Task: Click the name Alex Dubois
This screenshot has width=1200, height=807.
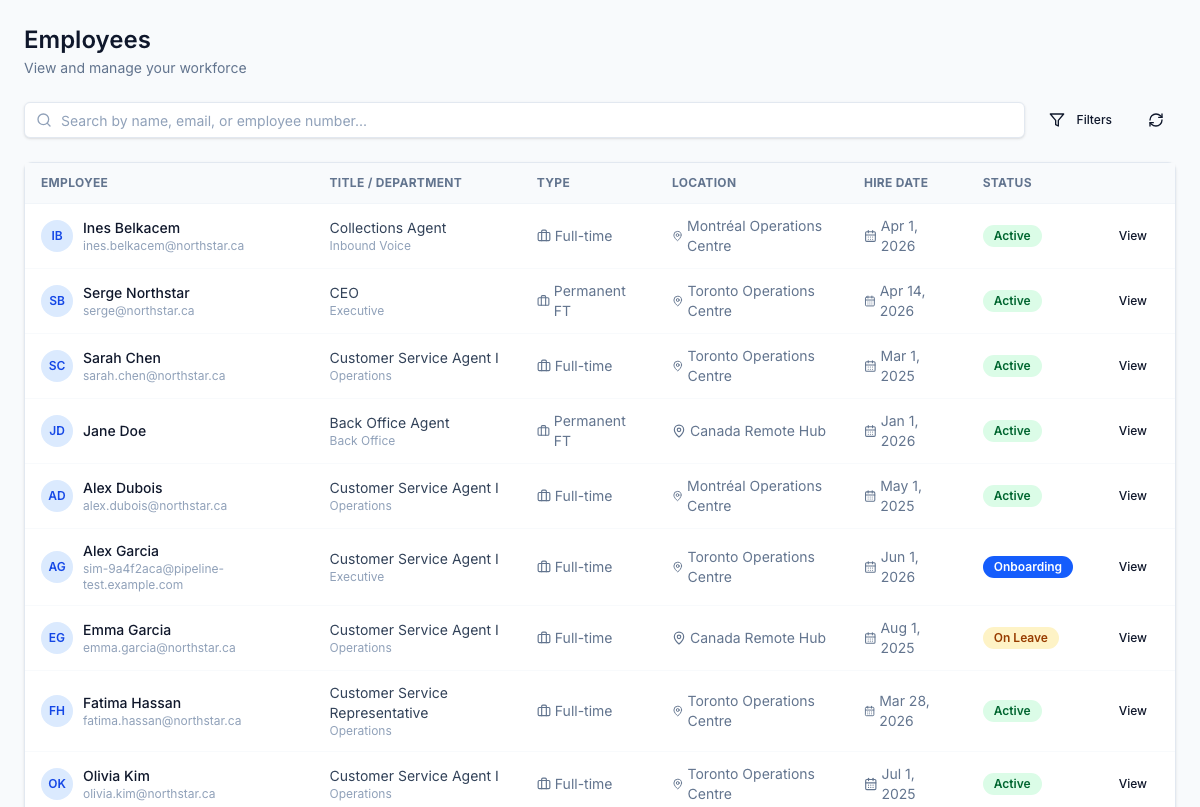Action: click(x=122, y=488)
